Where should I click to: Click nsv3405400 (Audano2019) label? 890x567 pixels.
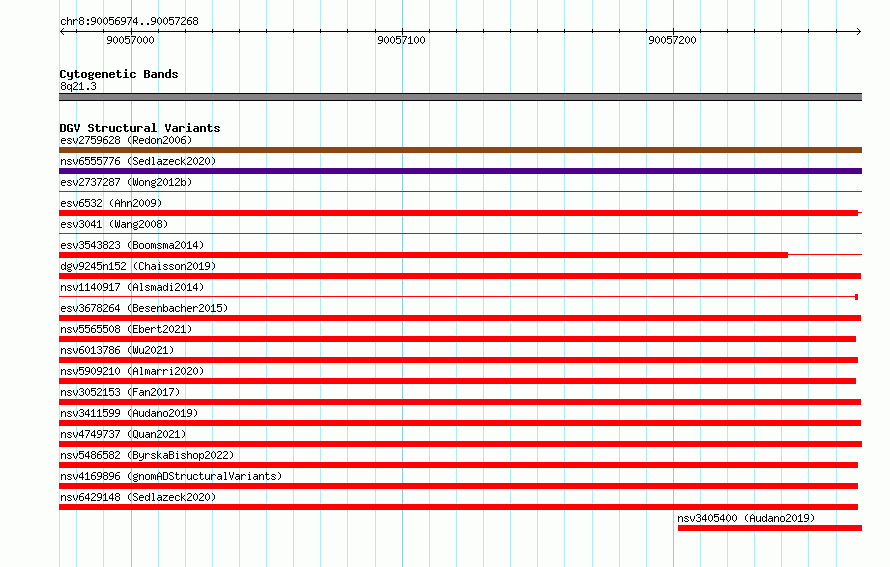[746, 518]
